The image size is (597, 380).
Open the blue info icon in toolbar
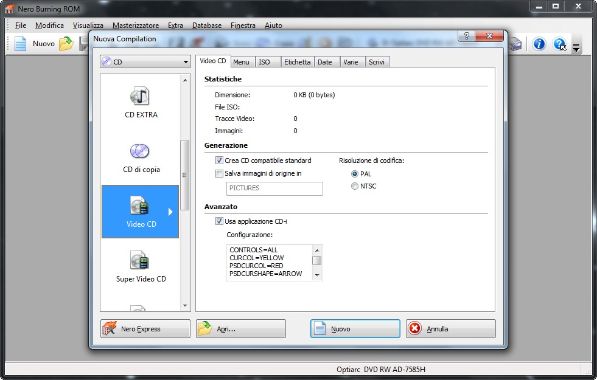point(539,44)
